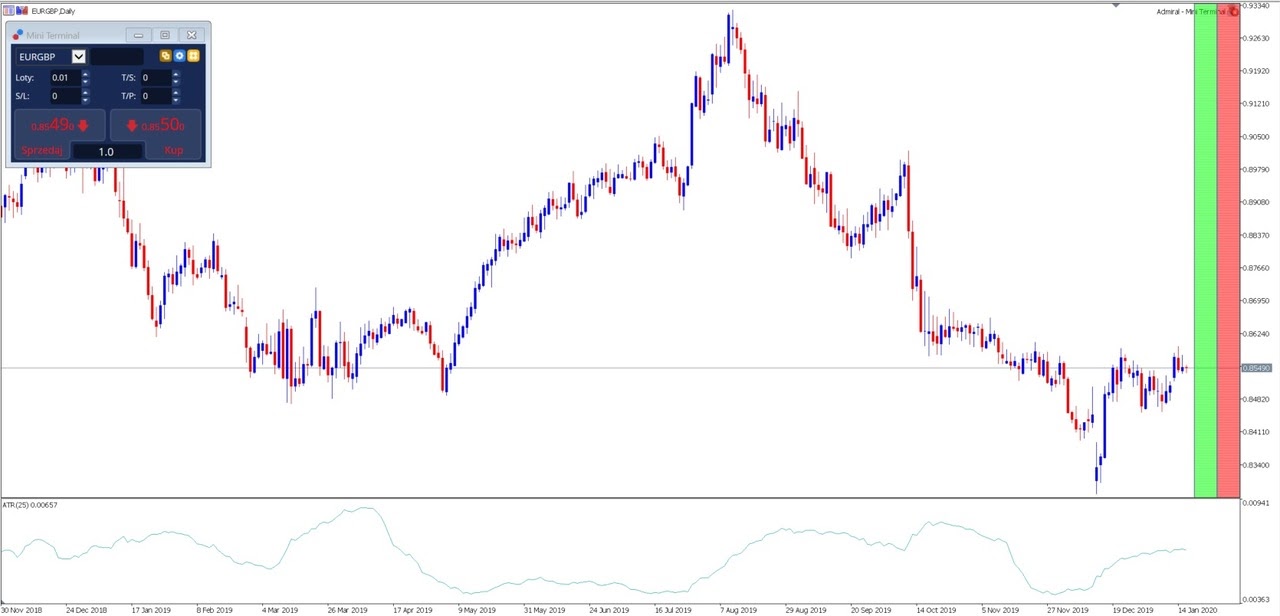Click price axis value 0.93340
Viewport: 1280px width, 616px height.
point(1257,6)
